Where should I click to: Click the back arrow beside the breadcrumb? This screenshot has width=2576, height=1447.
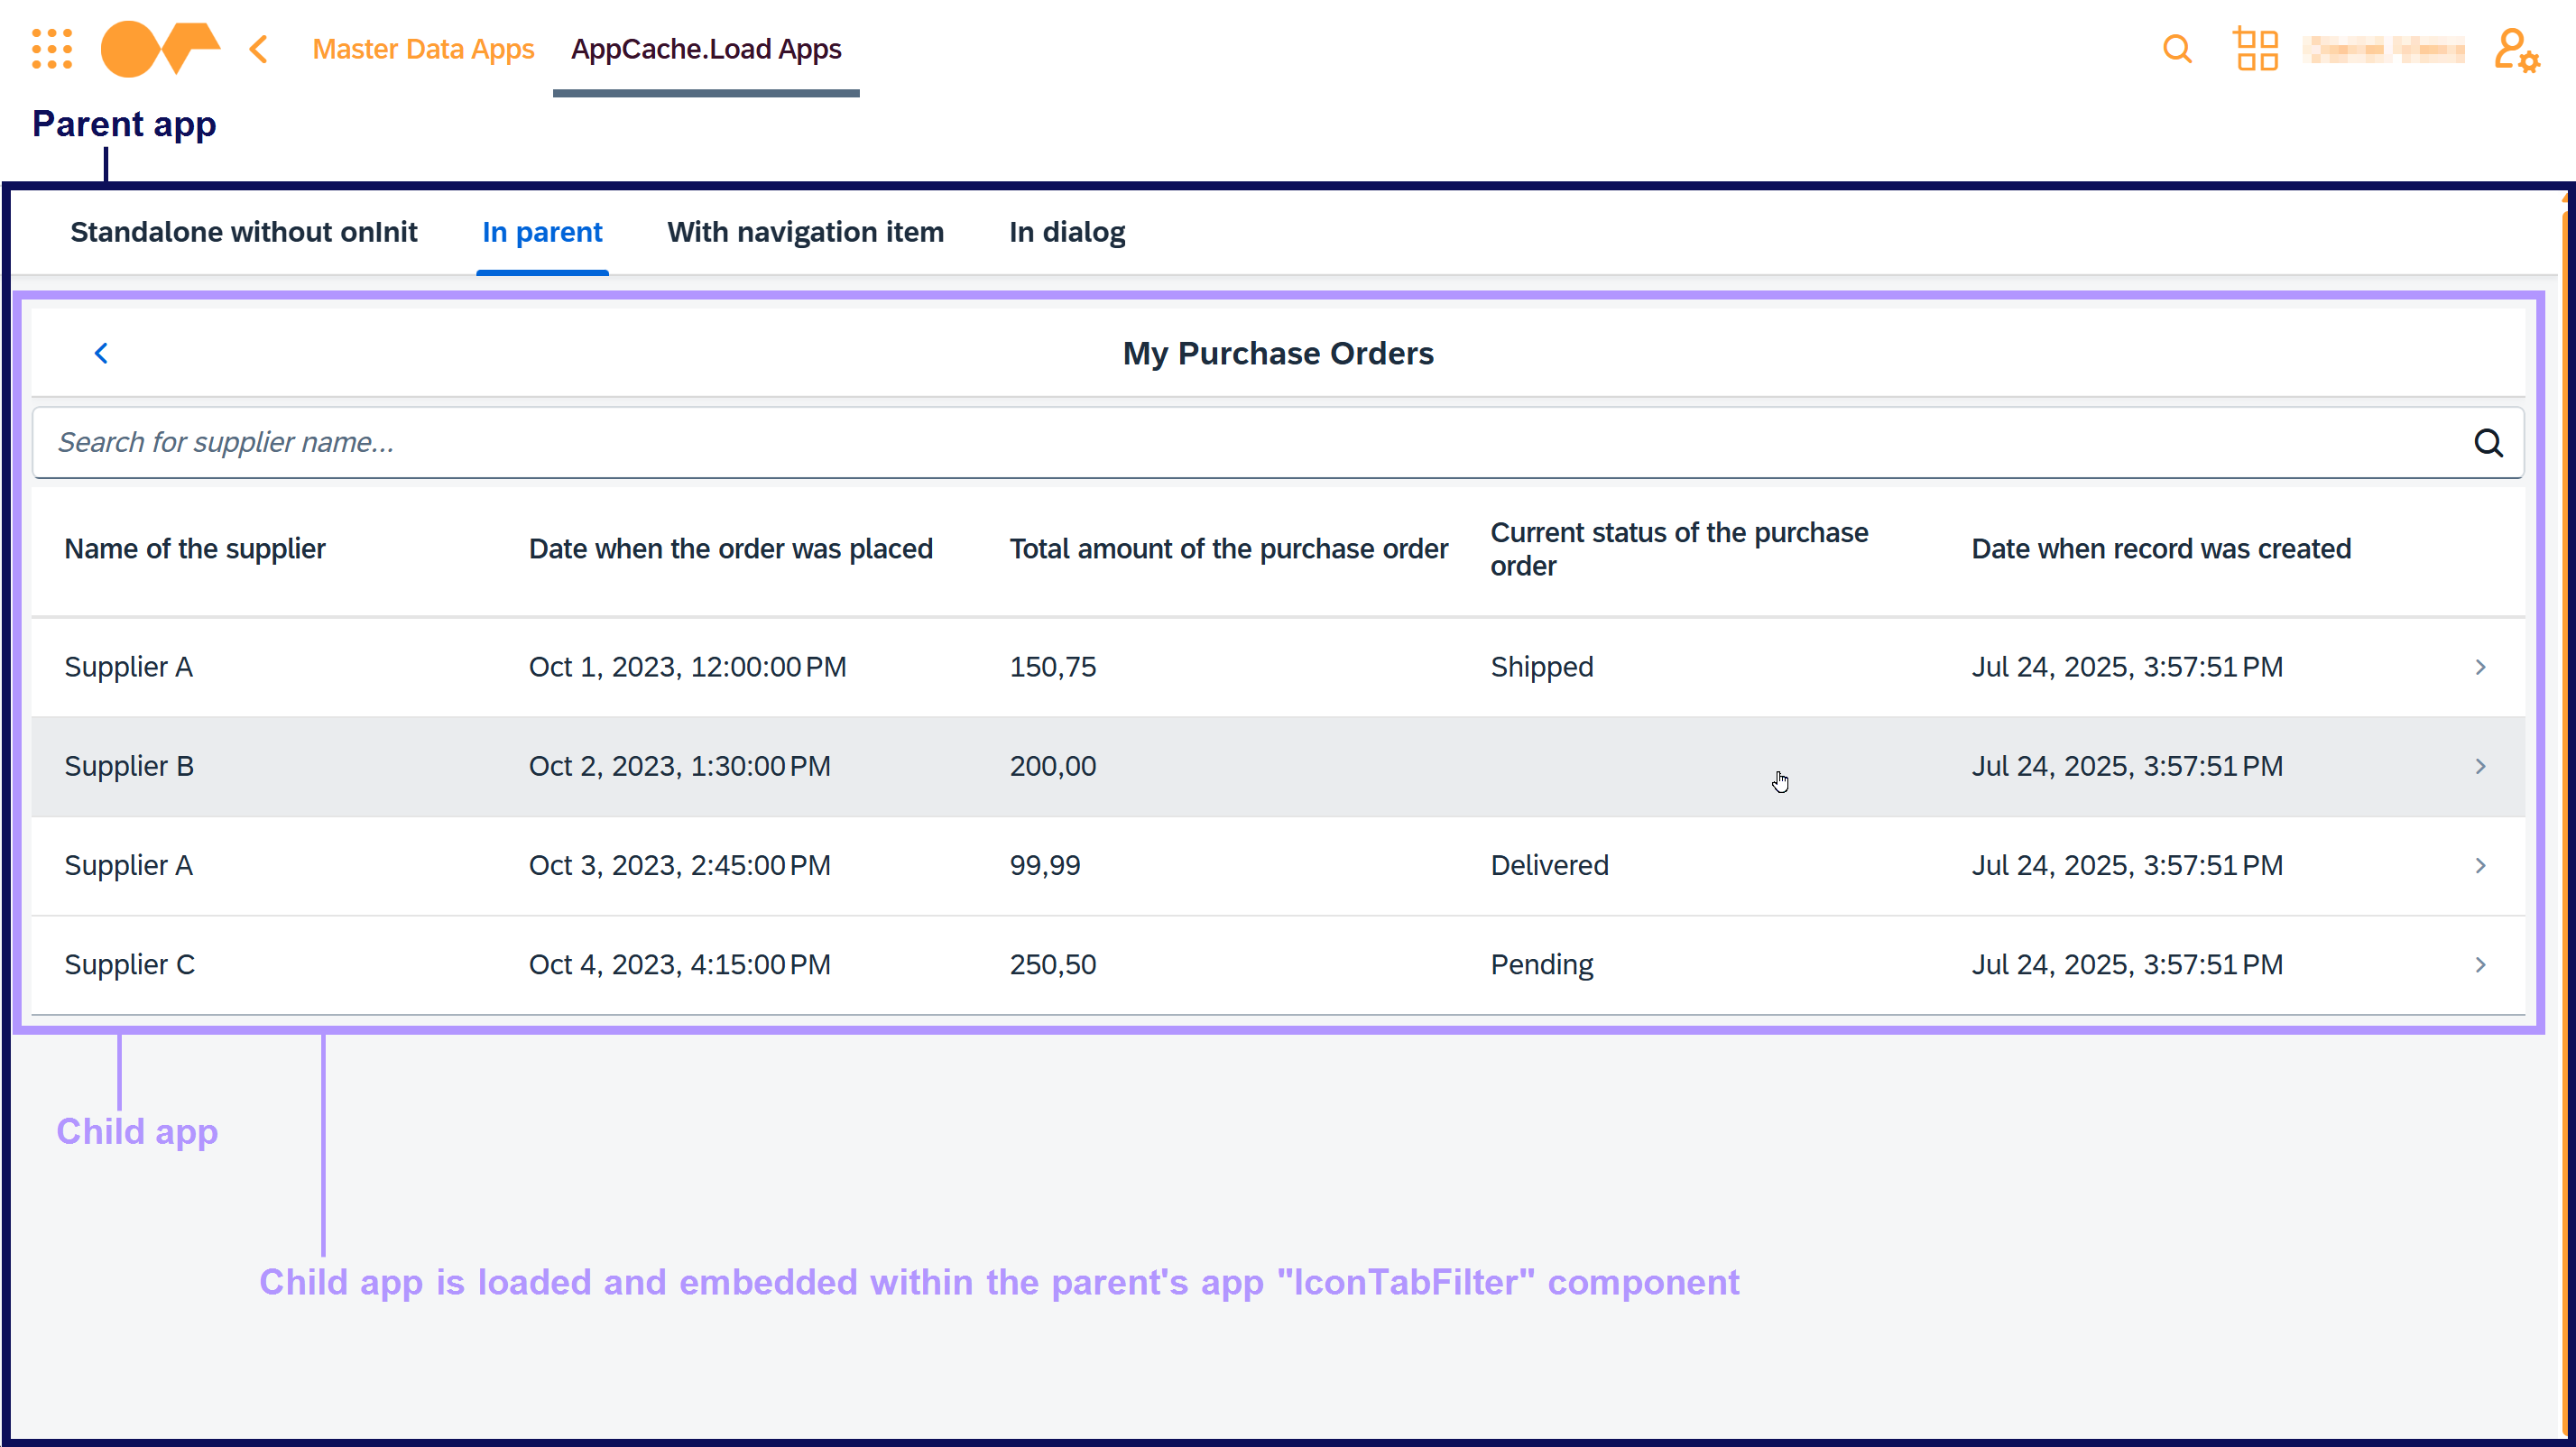(x=258, y=48)
